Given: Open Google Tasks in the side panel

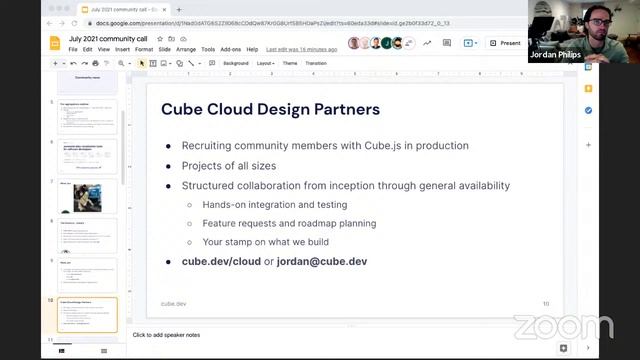Looking at the screenshot, I should (588, 110).
